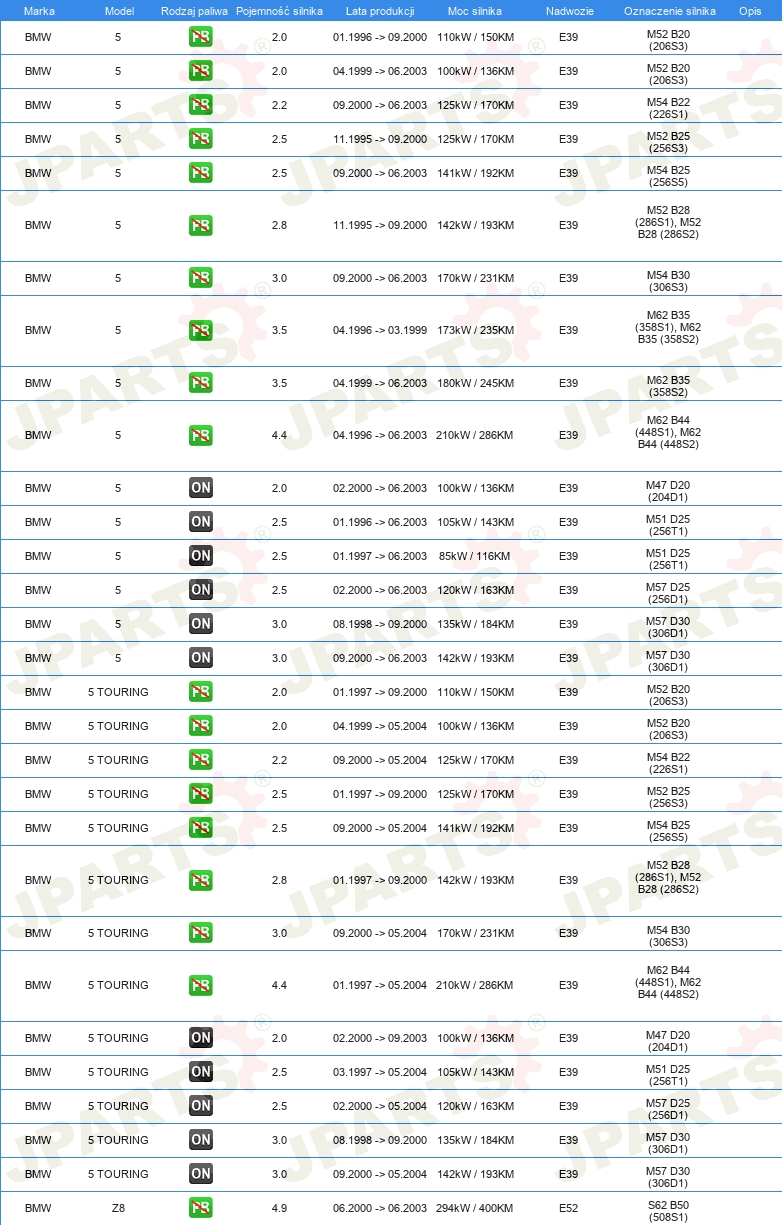Click the petrol icon in the 180kW / 245KM row
Viewport: 782px width, 1225px height.
click(201, 383)
